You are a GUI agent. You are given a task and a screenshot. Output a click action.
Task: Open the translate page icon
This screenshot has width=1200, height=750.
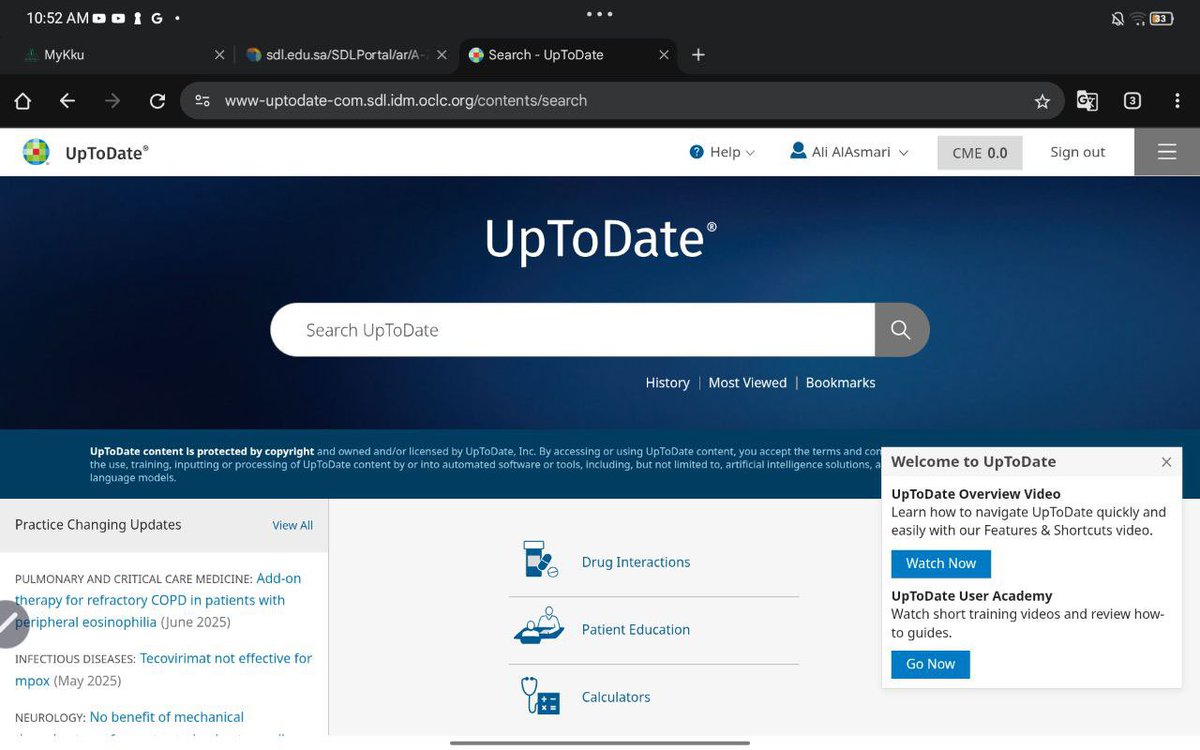1087,101
